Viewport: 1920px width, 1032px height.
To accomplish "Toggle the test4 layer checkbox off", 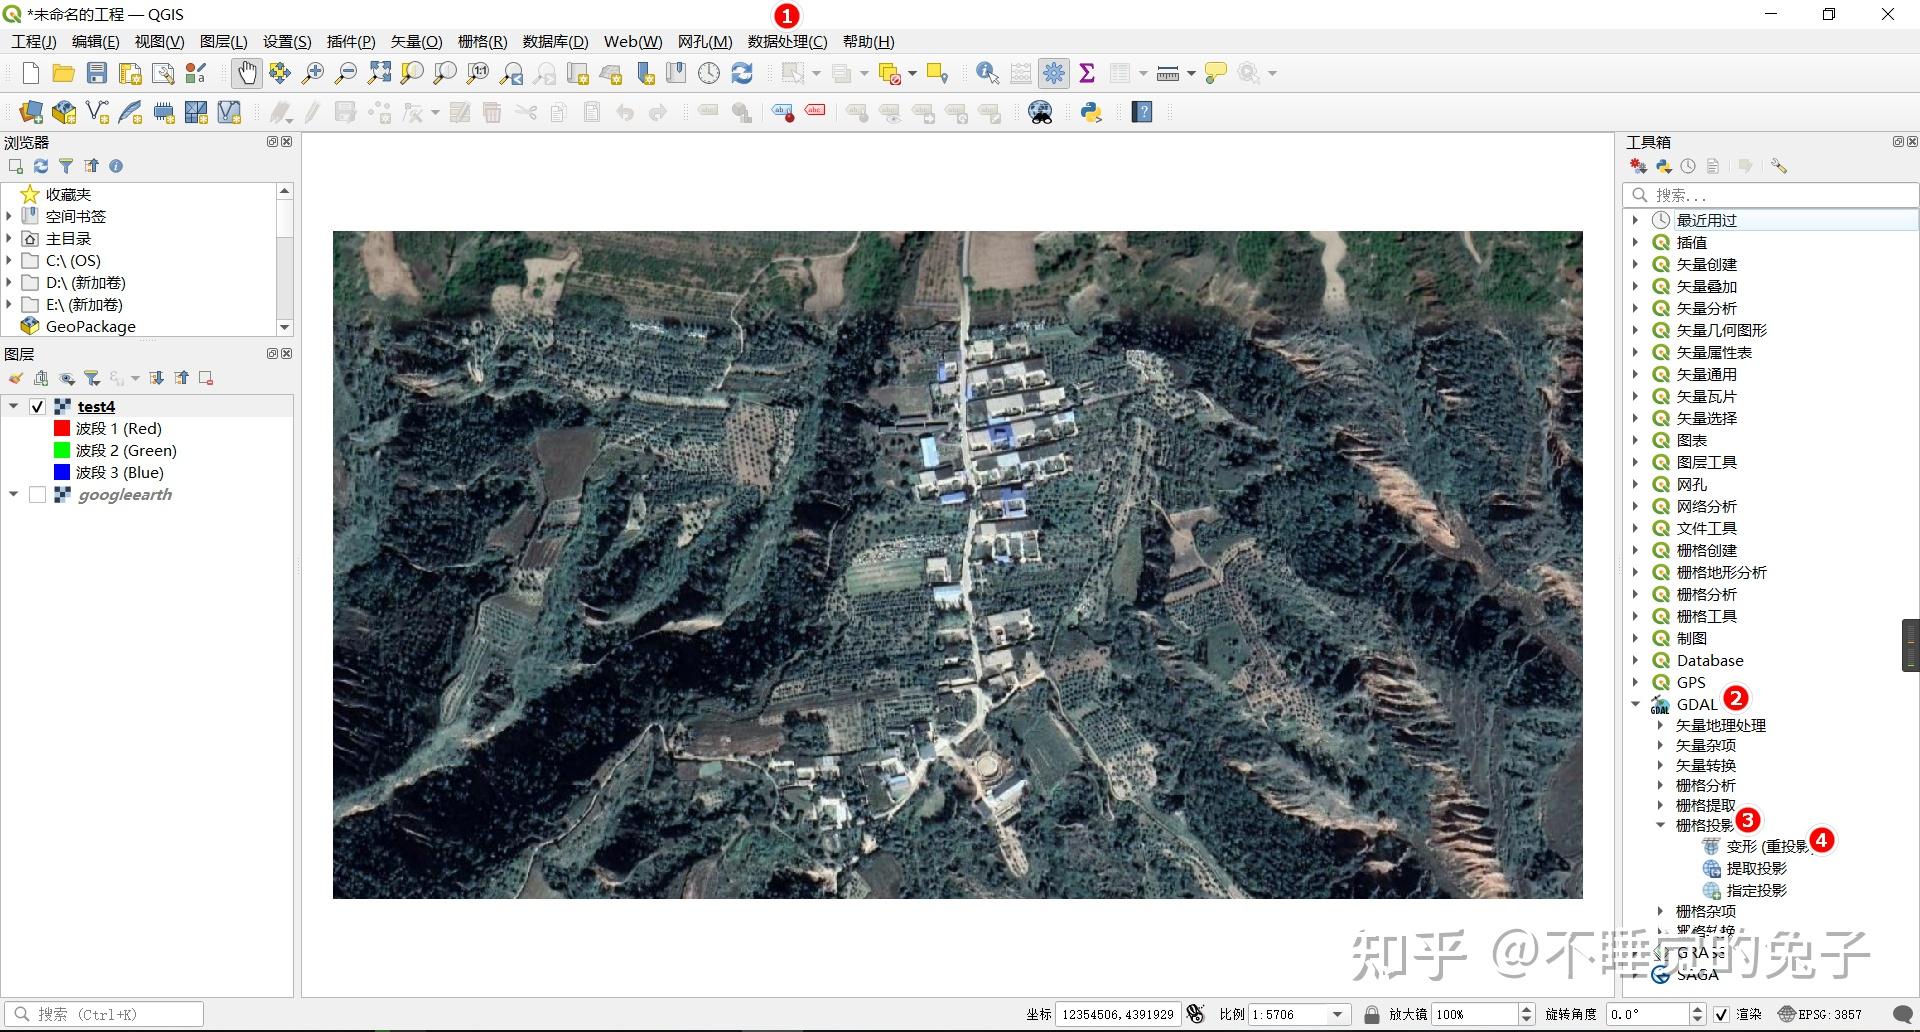I will point(37,406).
